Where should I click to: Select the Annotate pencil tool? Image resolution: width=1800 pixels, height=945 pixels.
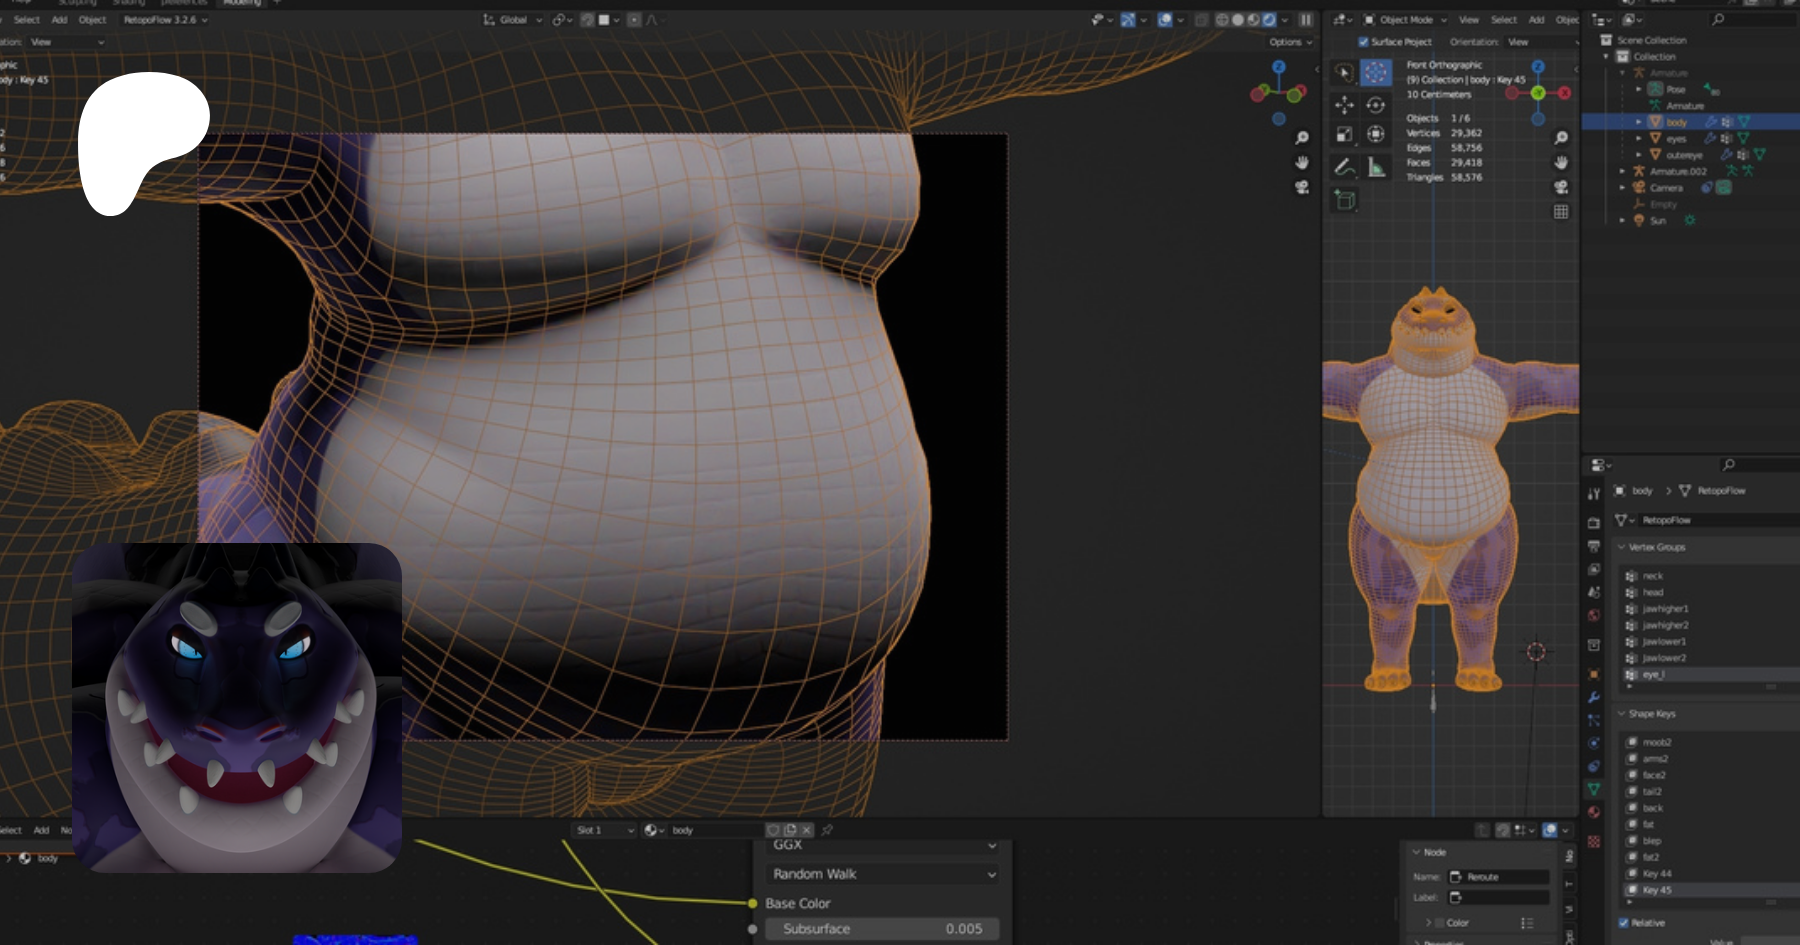point(1344,167)
